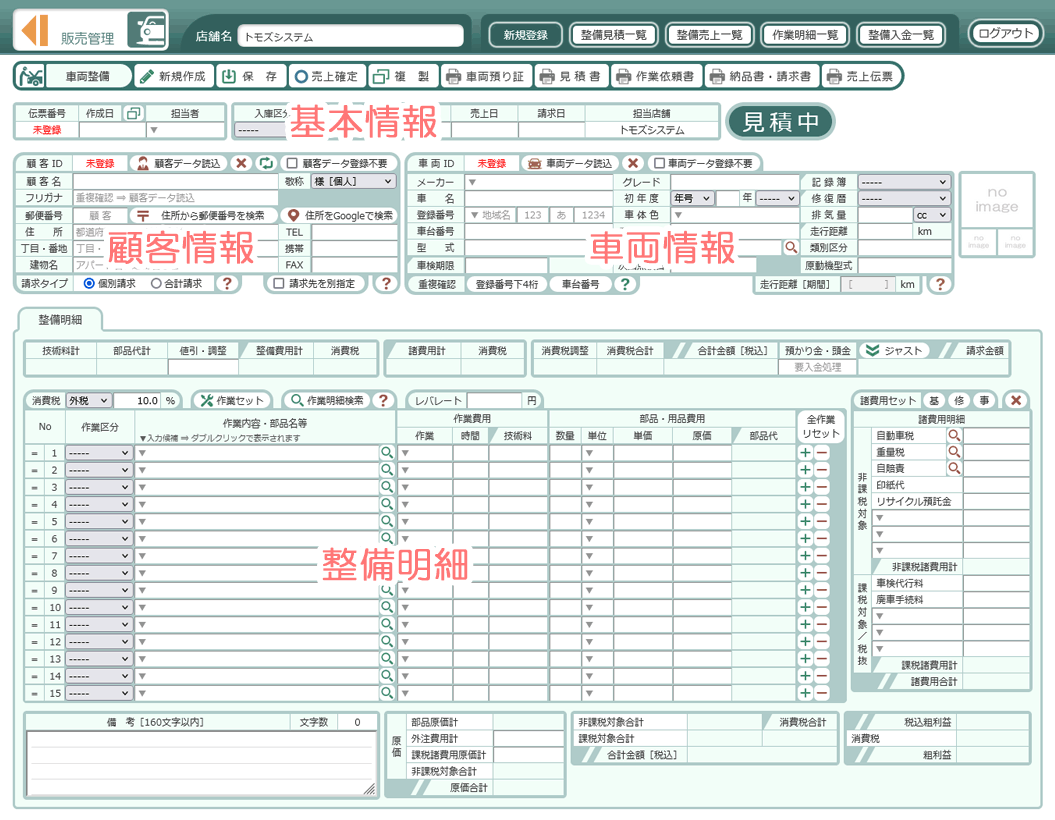Check 請求先を別指定 checkbox
The height and width of the screenshot is (820, 1055).
click(279, 284)
